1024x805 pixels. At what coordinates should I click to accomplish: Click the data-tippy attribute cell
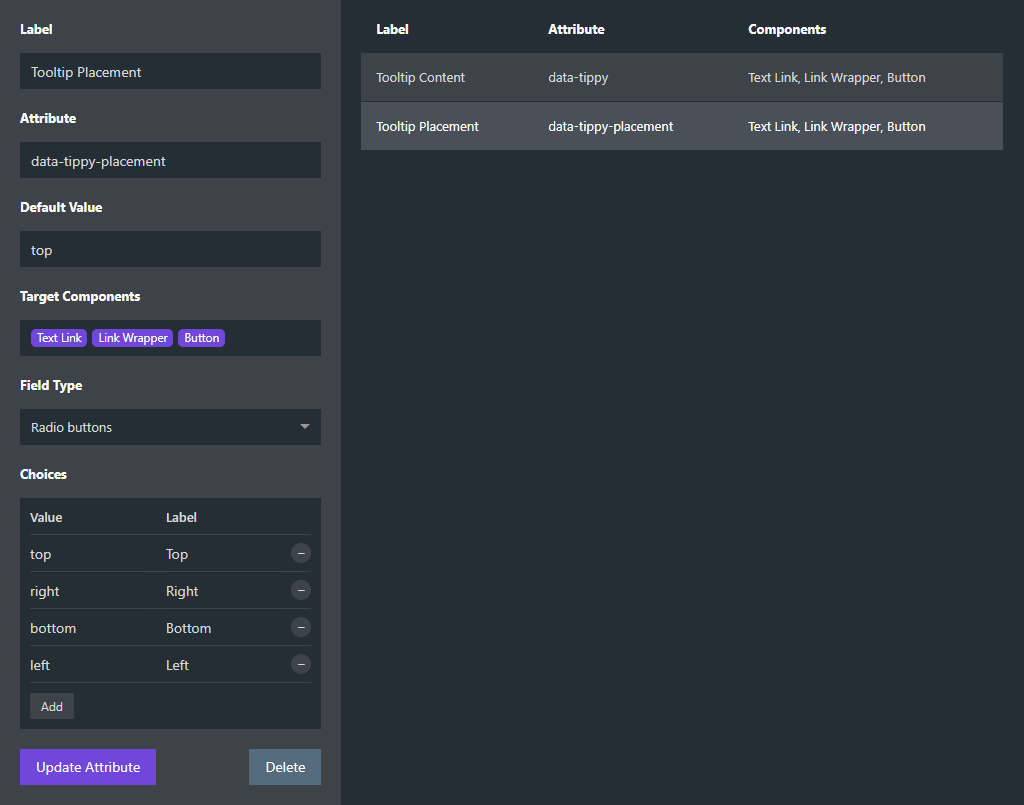tap(578, 78)
